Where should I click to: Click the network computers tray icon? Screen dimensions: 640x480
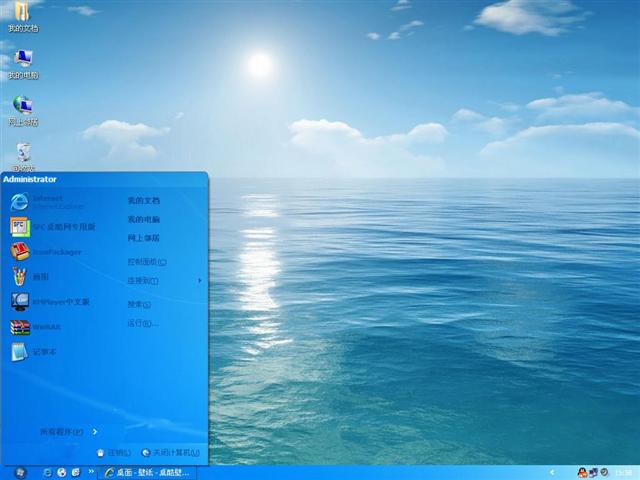[x=594, y=473]
